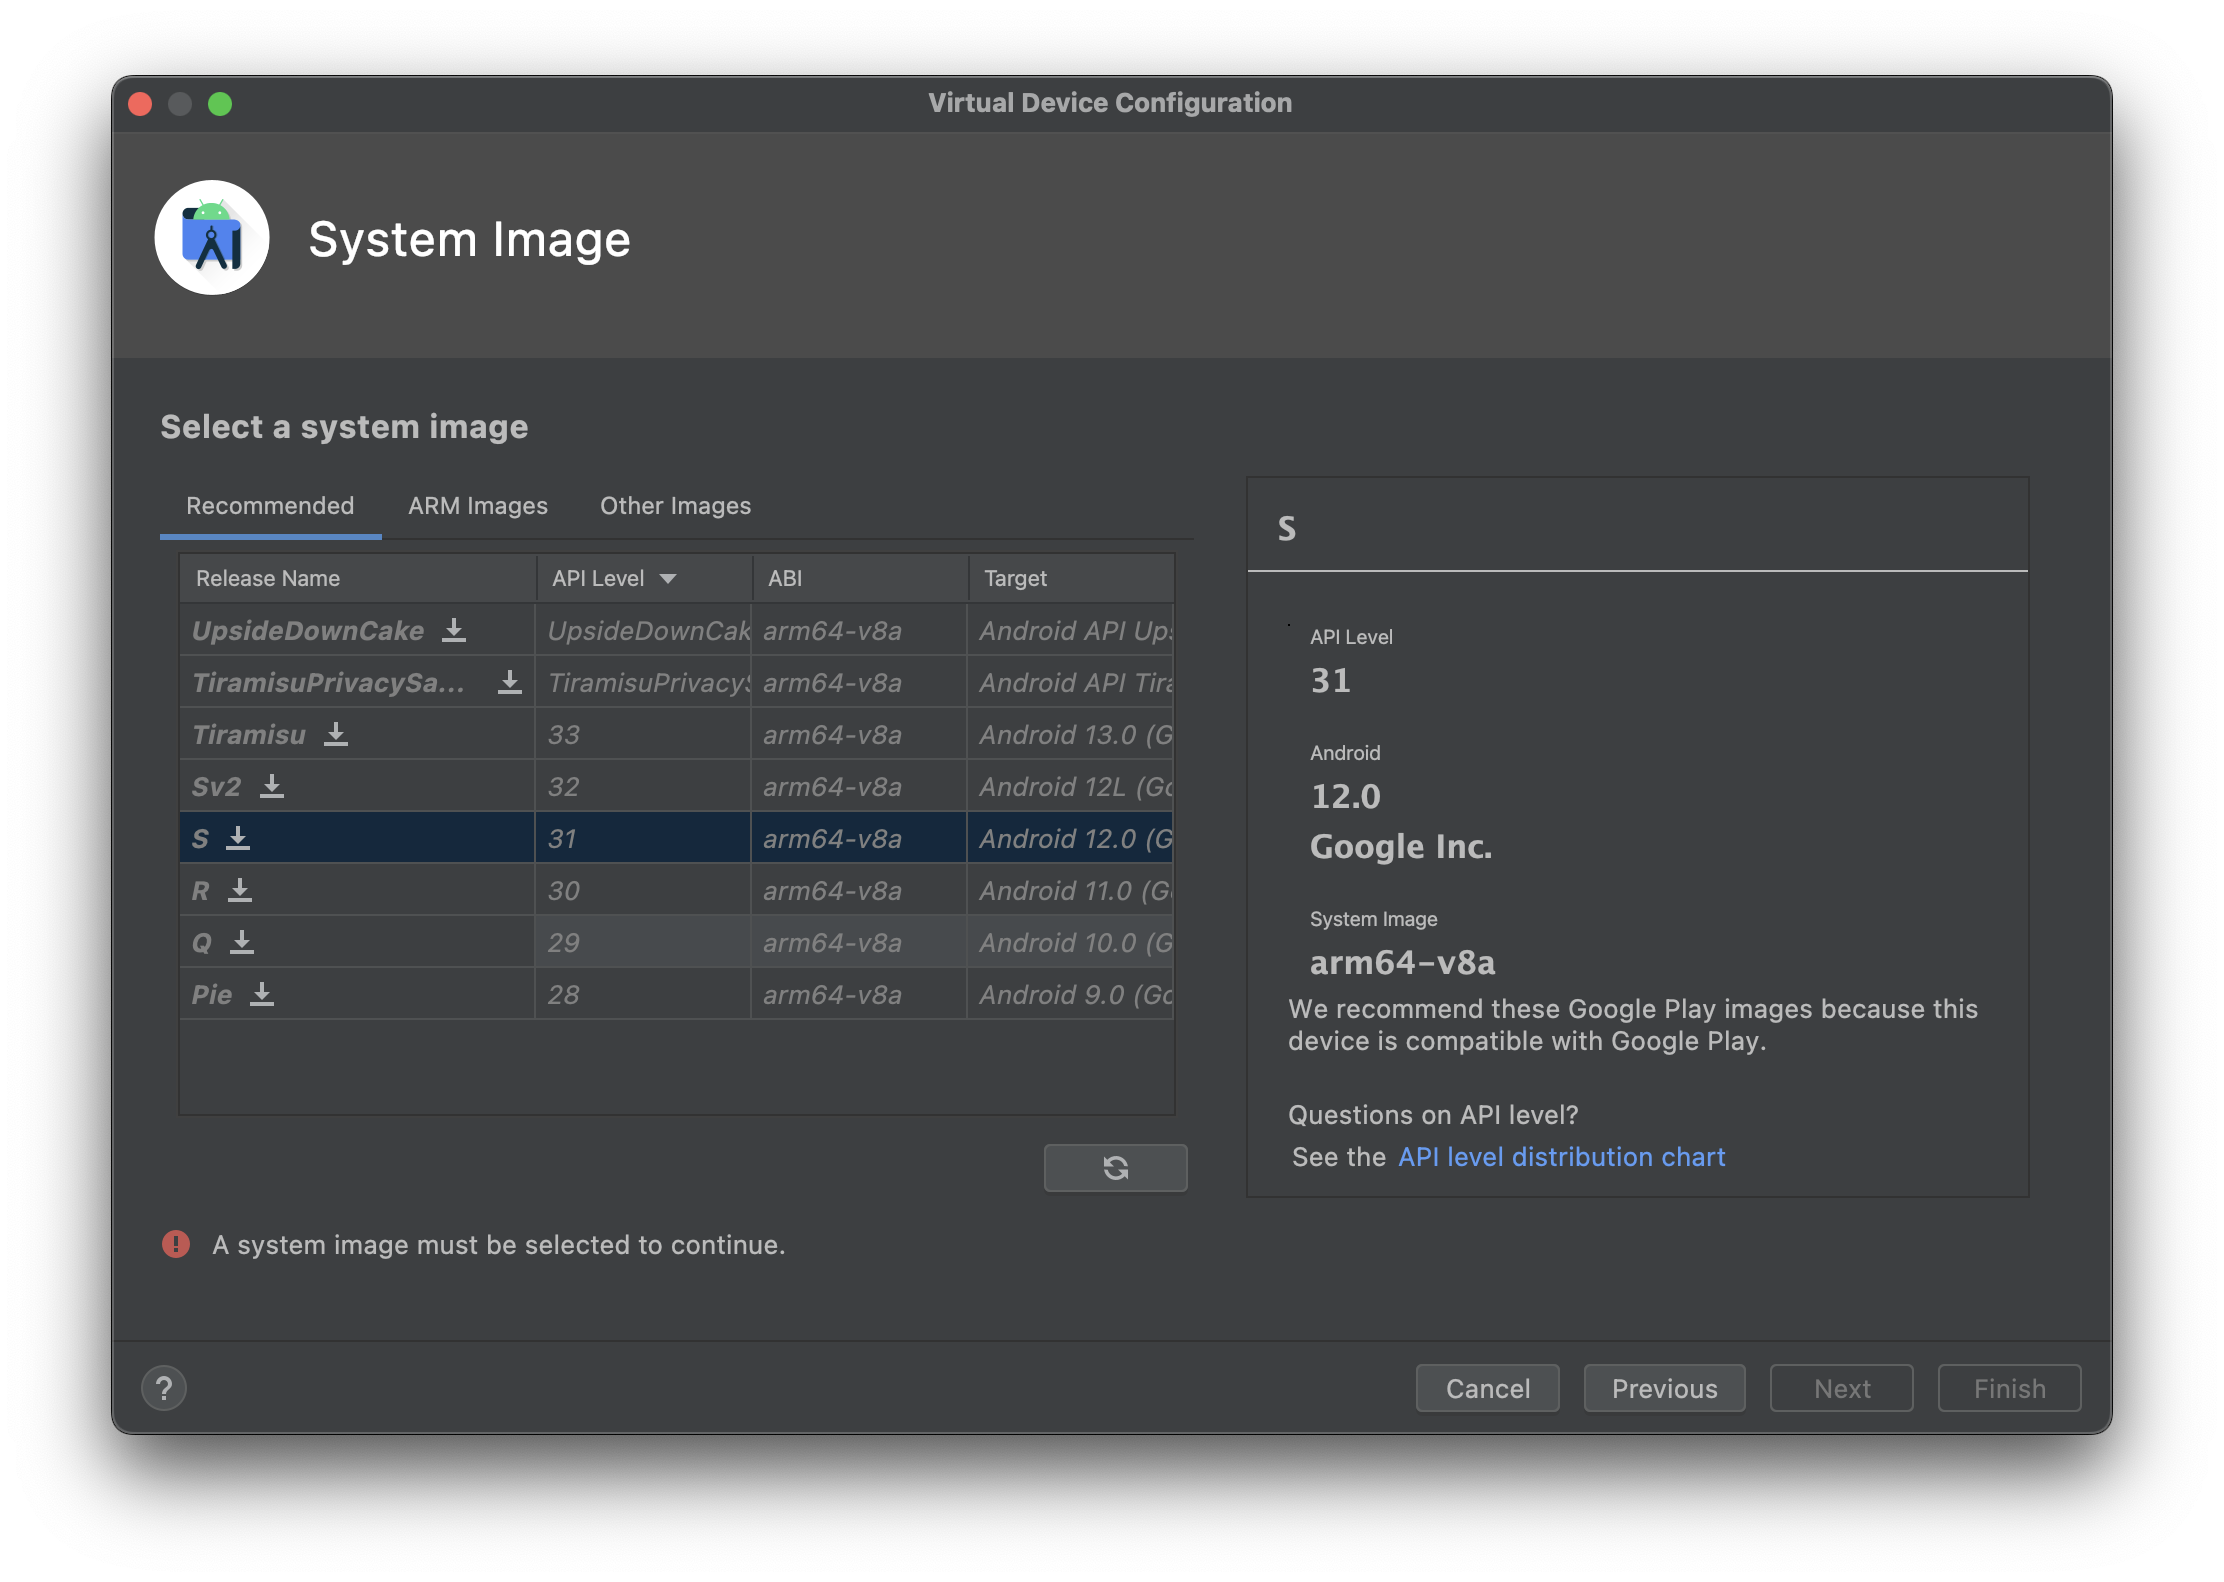Click the red error icon beside the warning
2224x1582 pixels.
176,1244
